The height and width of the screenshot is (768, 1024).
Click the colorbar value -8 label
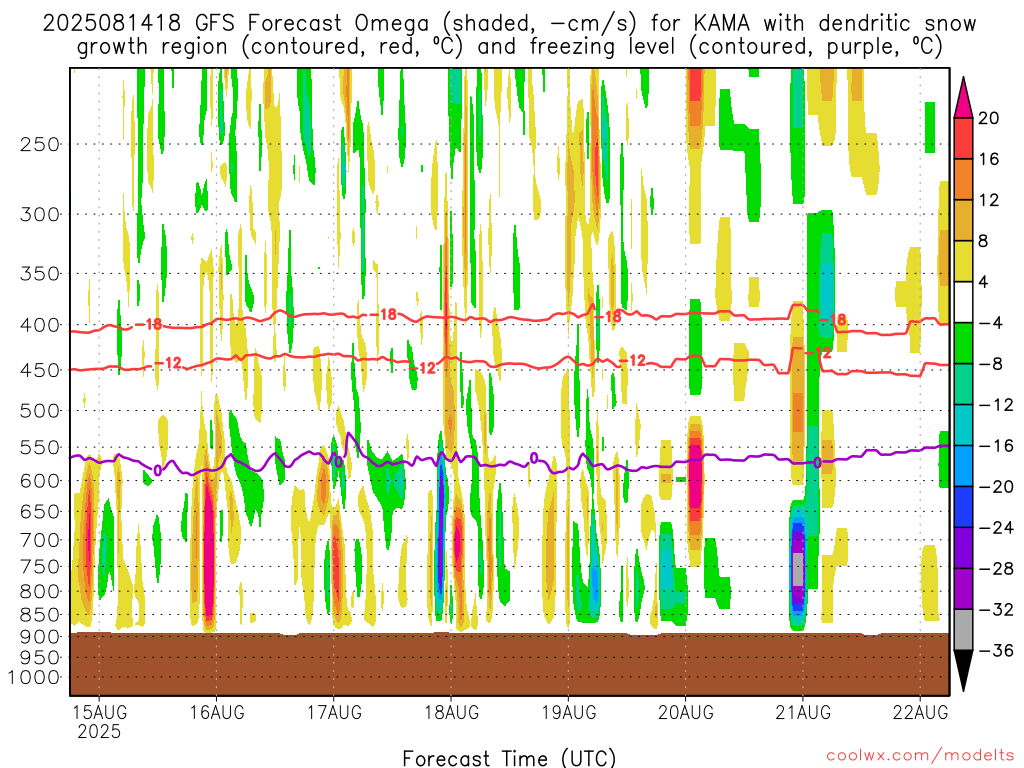(991, 364)
